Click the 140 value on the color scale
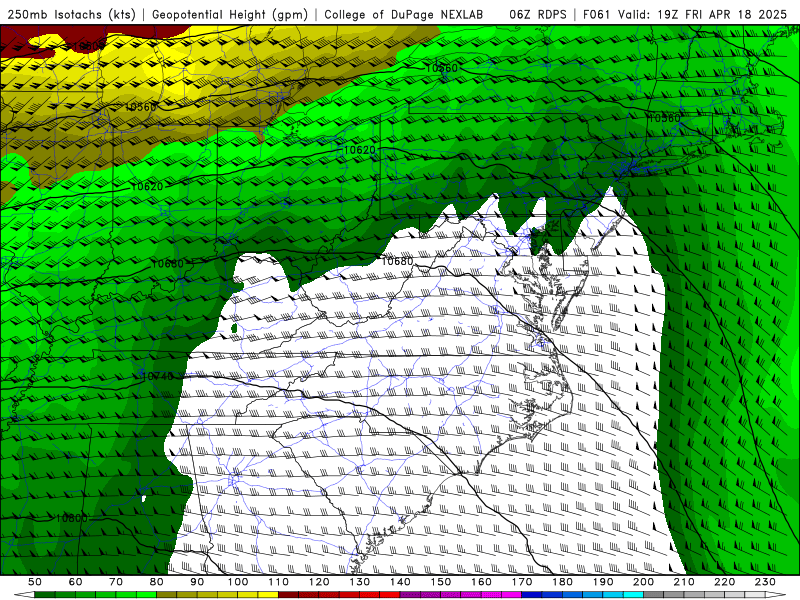Image resolution: width=800 pixels, height=600 pixels. tap(401, 582)
